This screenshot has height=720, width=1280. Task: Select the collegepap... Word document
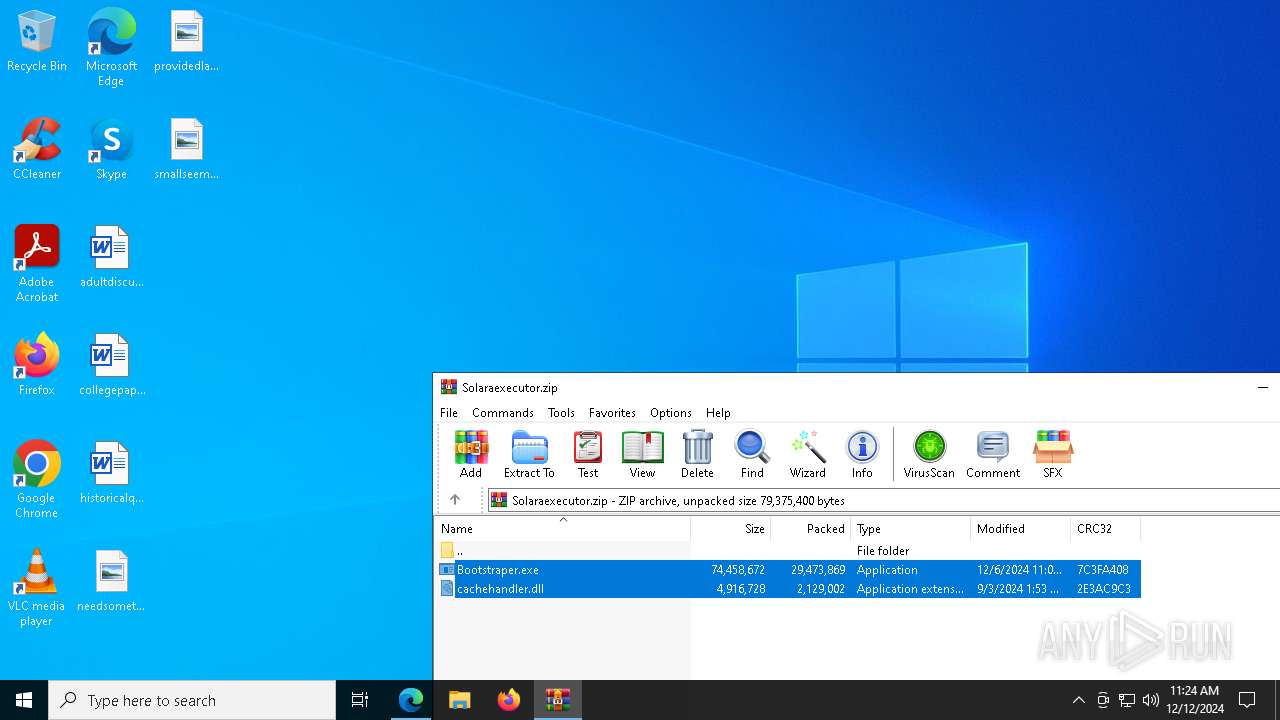pos(111,366)
